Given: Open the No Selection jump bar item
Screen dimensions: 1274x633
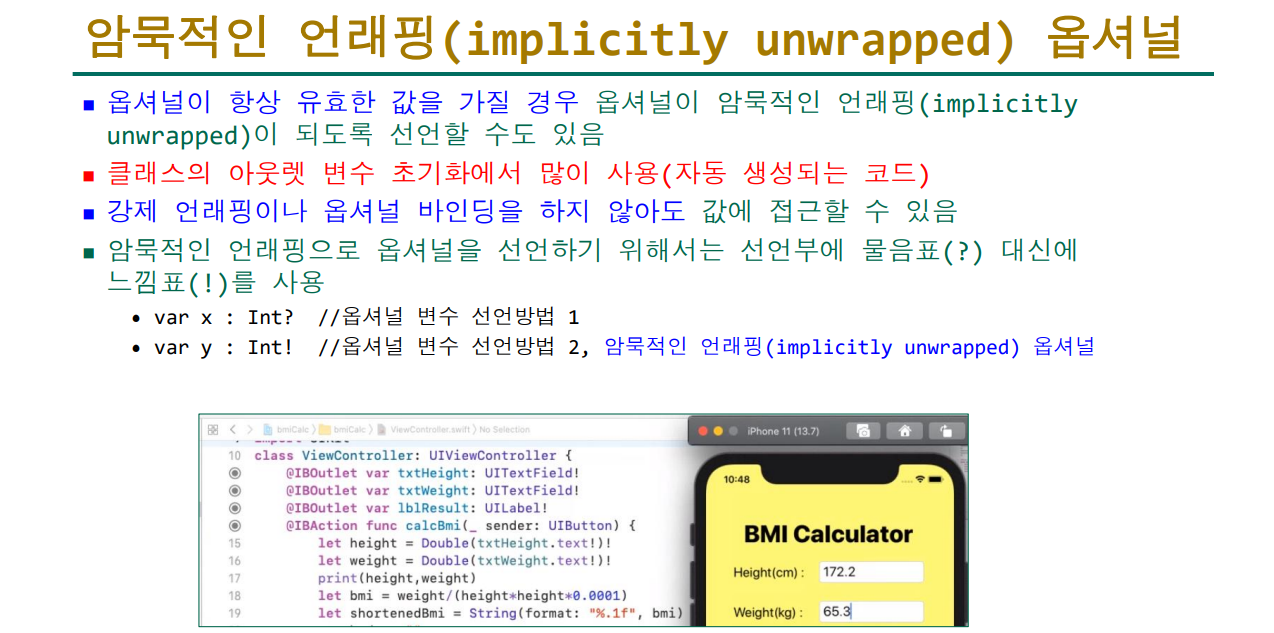Looking at the screenshot, I should point(504,430).
